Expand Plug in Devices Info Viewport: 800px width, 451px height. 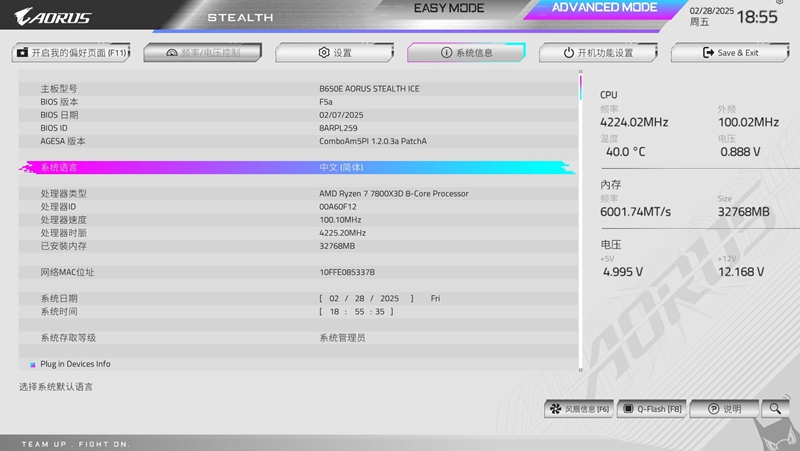(x=75, y=364)
